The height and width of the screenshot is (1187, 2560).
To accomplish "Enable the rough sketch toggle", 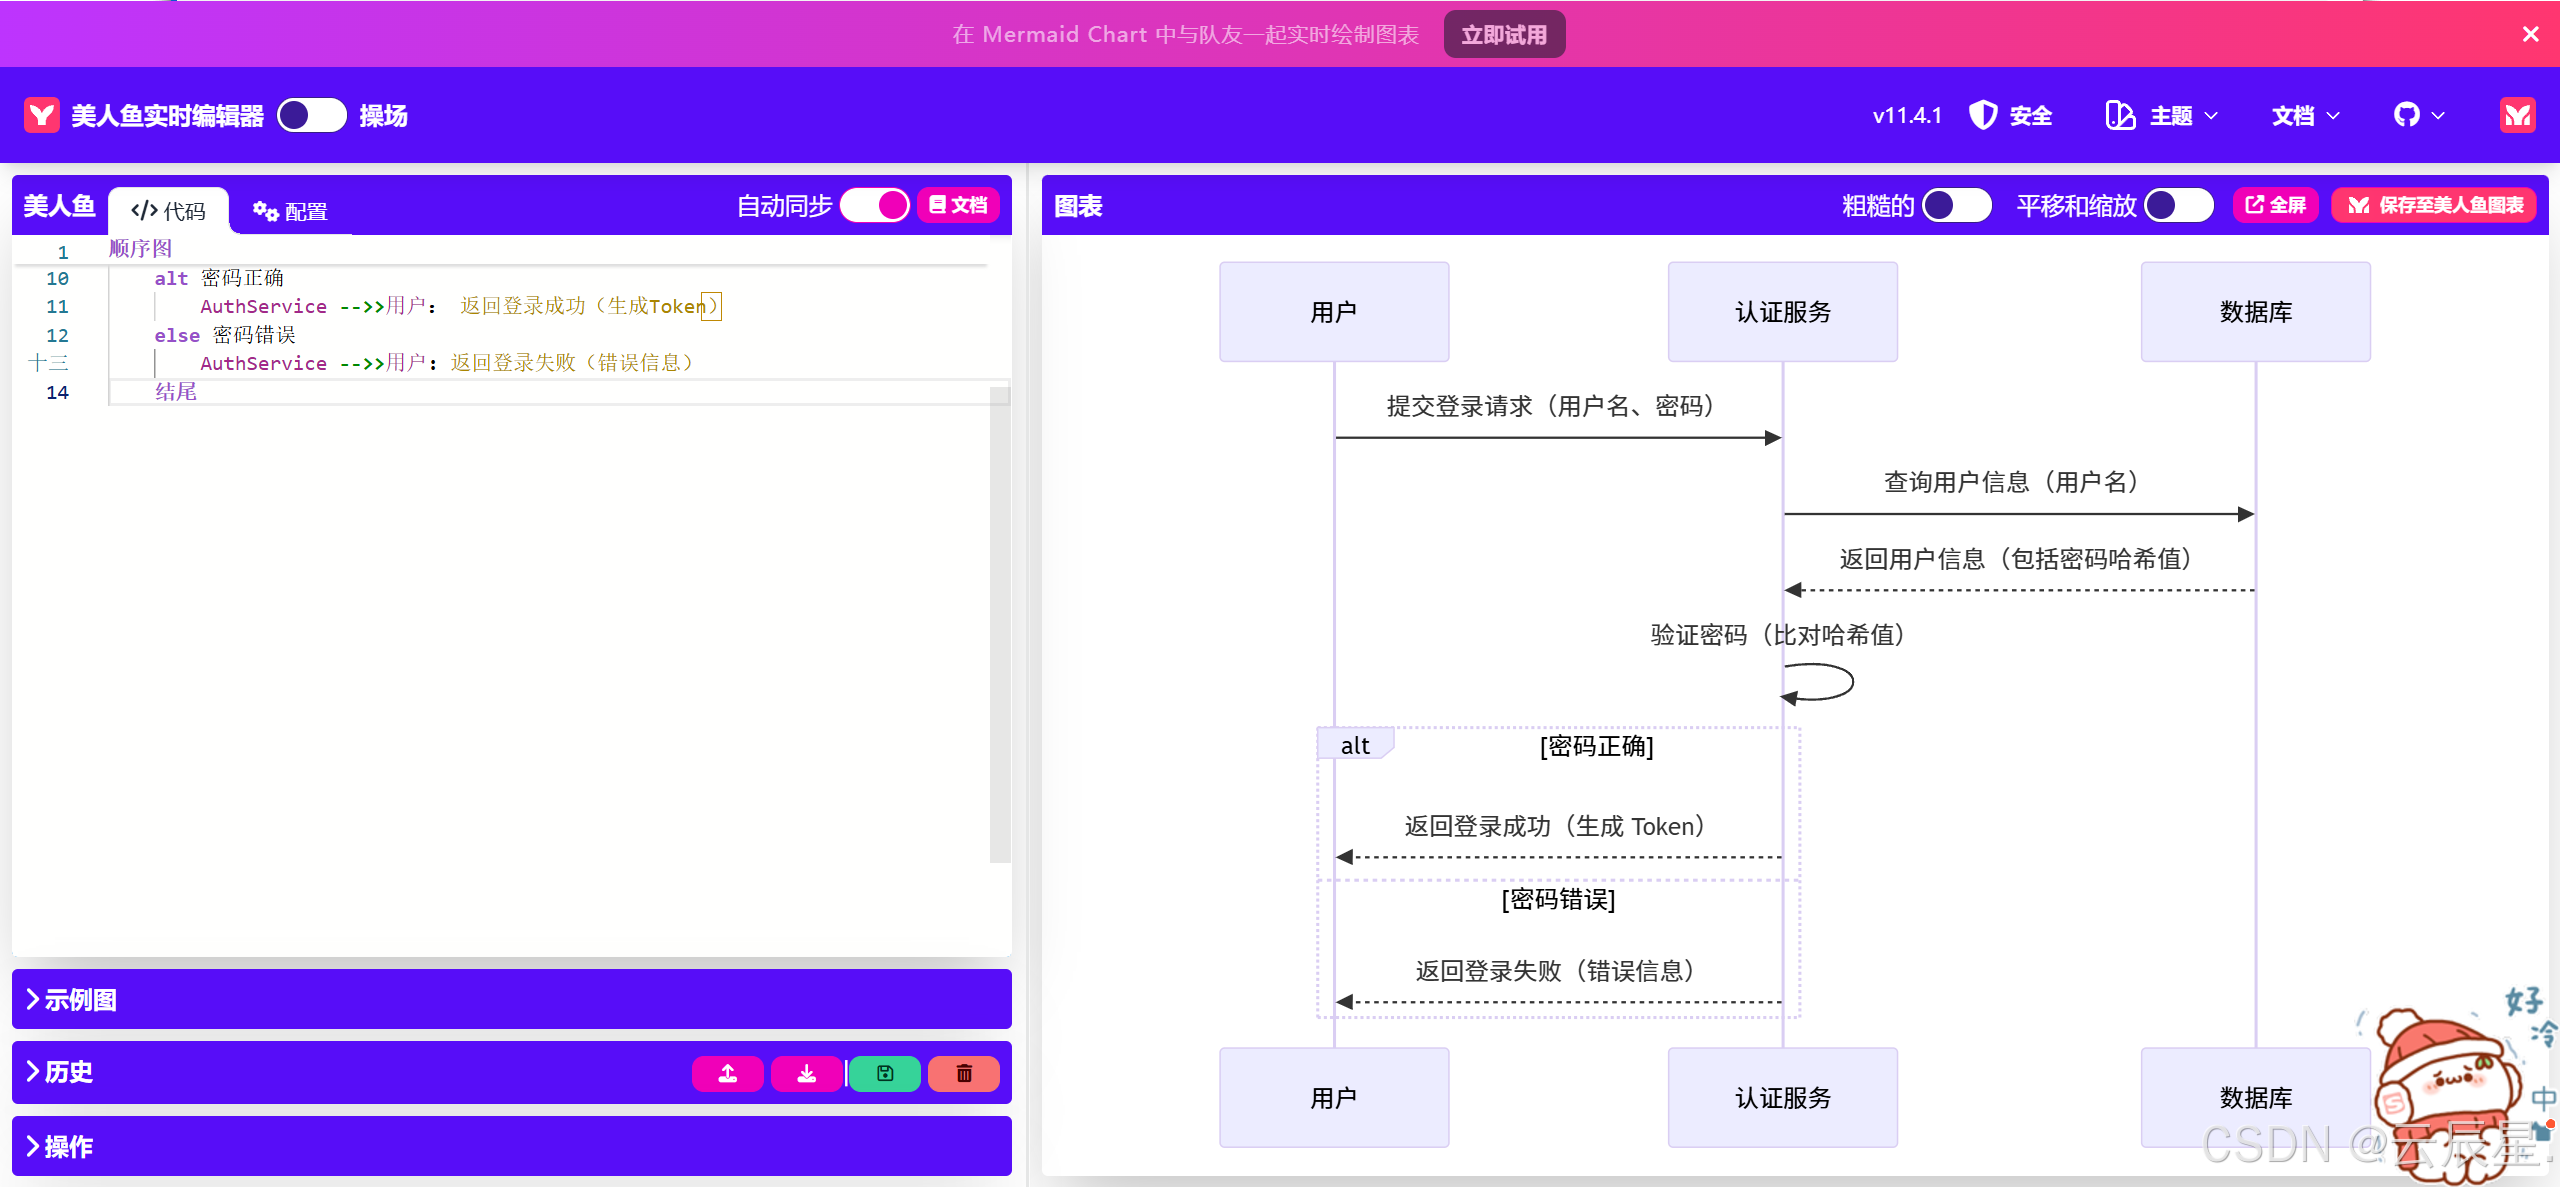I will point(1956,205).
